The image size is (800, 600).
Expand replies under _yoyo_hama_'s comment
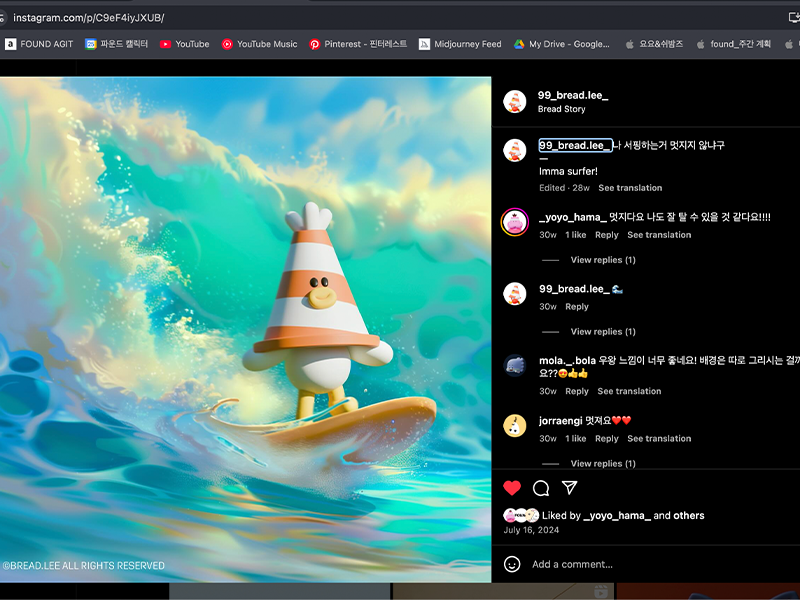click(x=603, y=260)
